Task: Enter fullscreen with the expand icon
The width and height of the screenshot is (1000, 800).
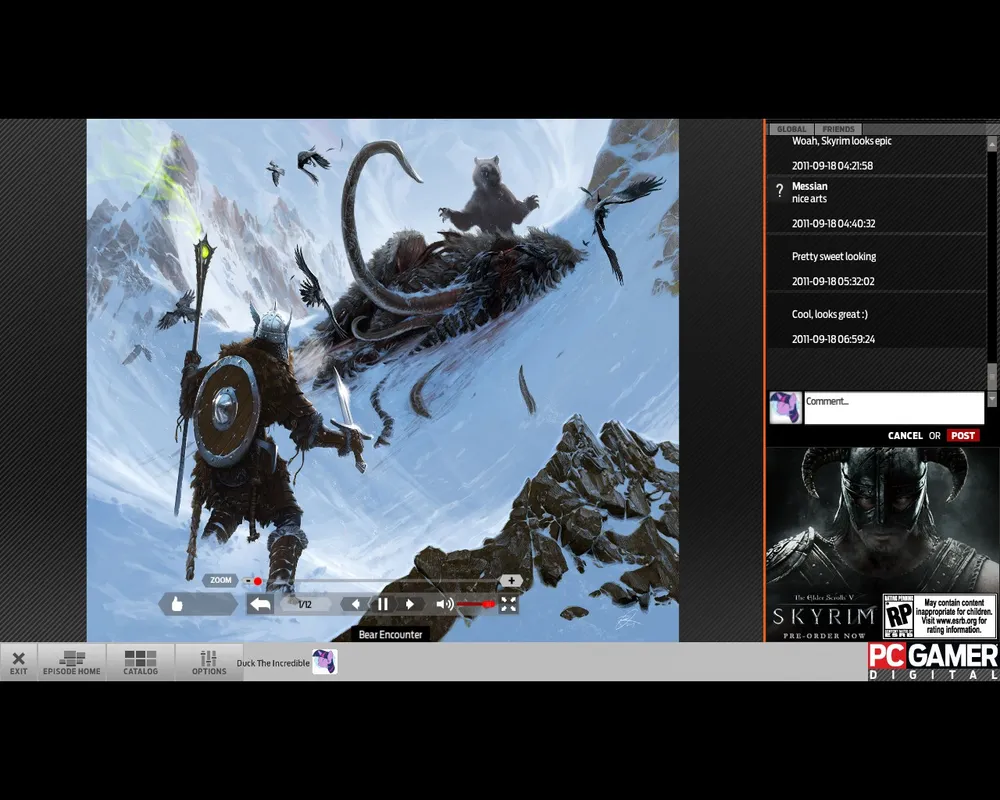Action: click(508, 604)
